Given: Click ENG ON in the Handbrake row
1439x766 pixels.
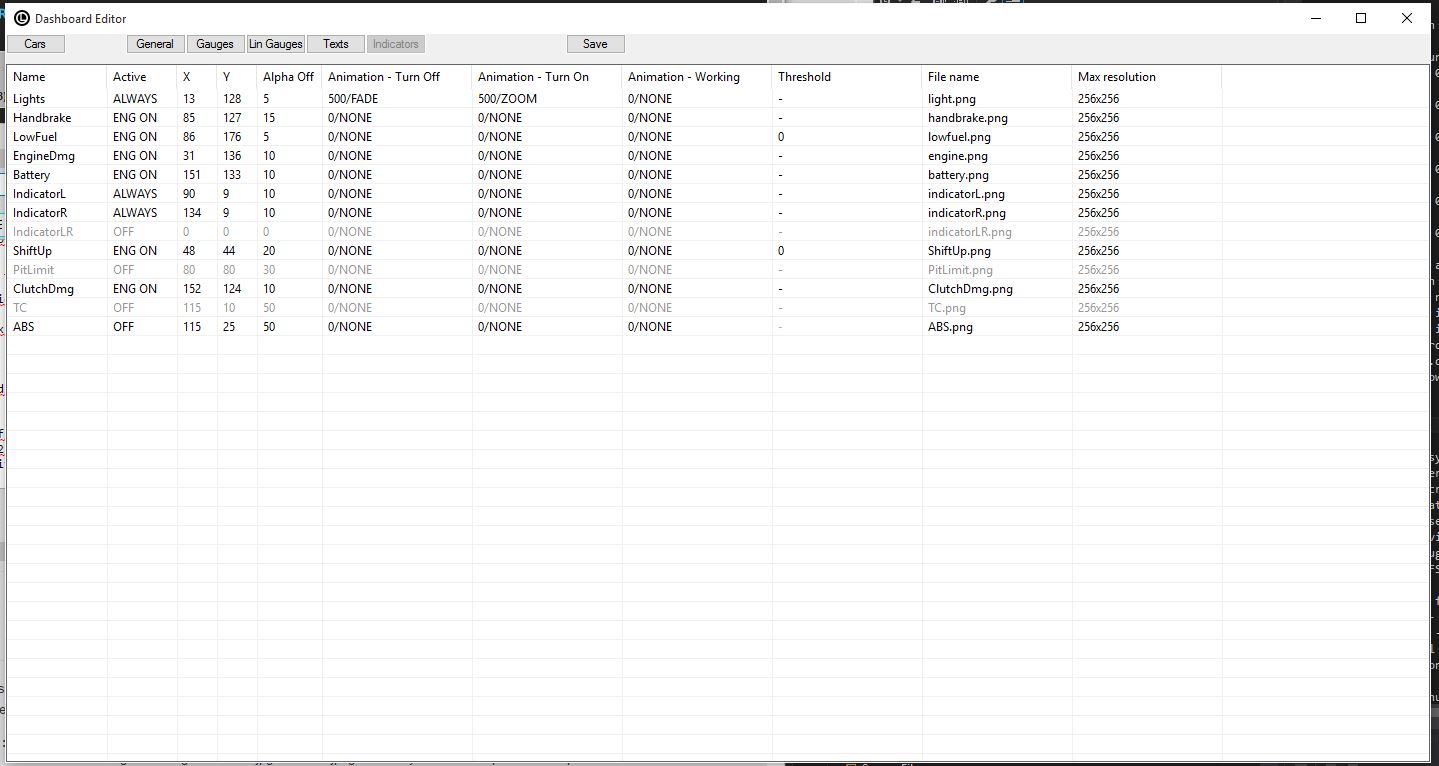Looking at the screenshot, I should point(135,118).
